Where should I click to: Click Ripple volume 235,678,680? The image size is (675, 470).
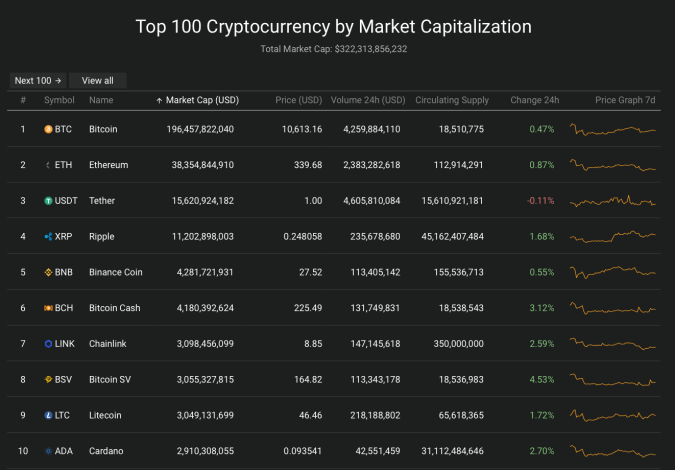pyautogui.click(x=375, y=236)
